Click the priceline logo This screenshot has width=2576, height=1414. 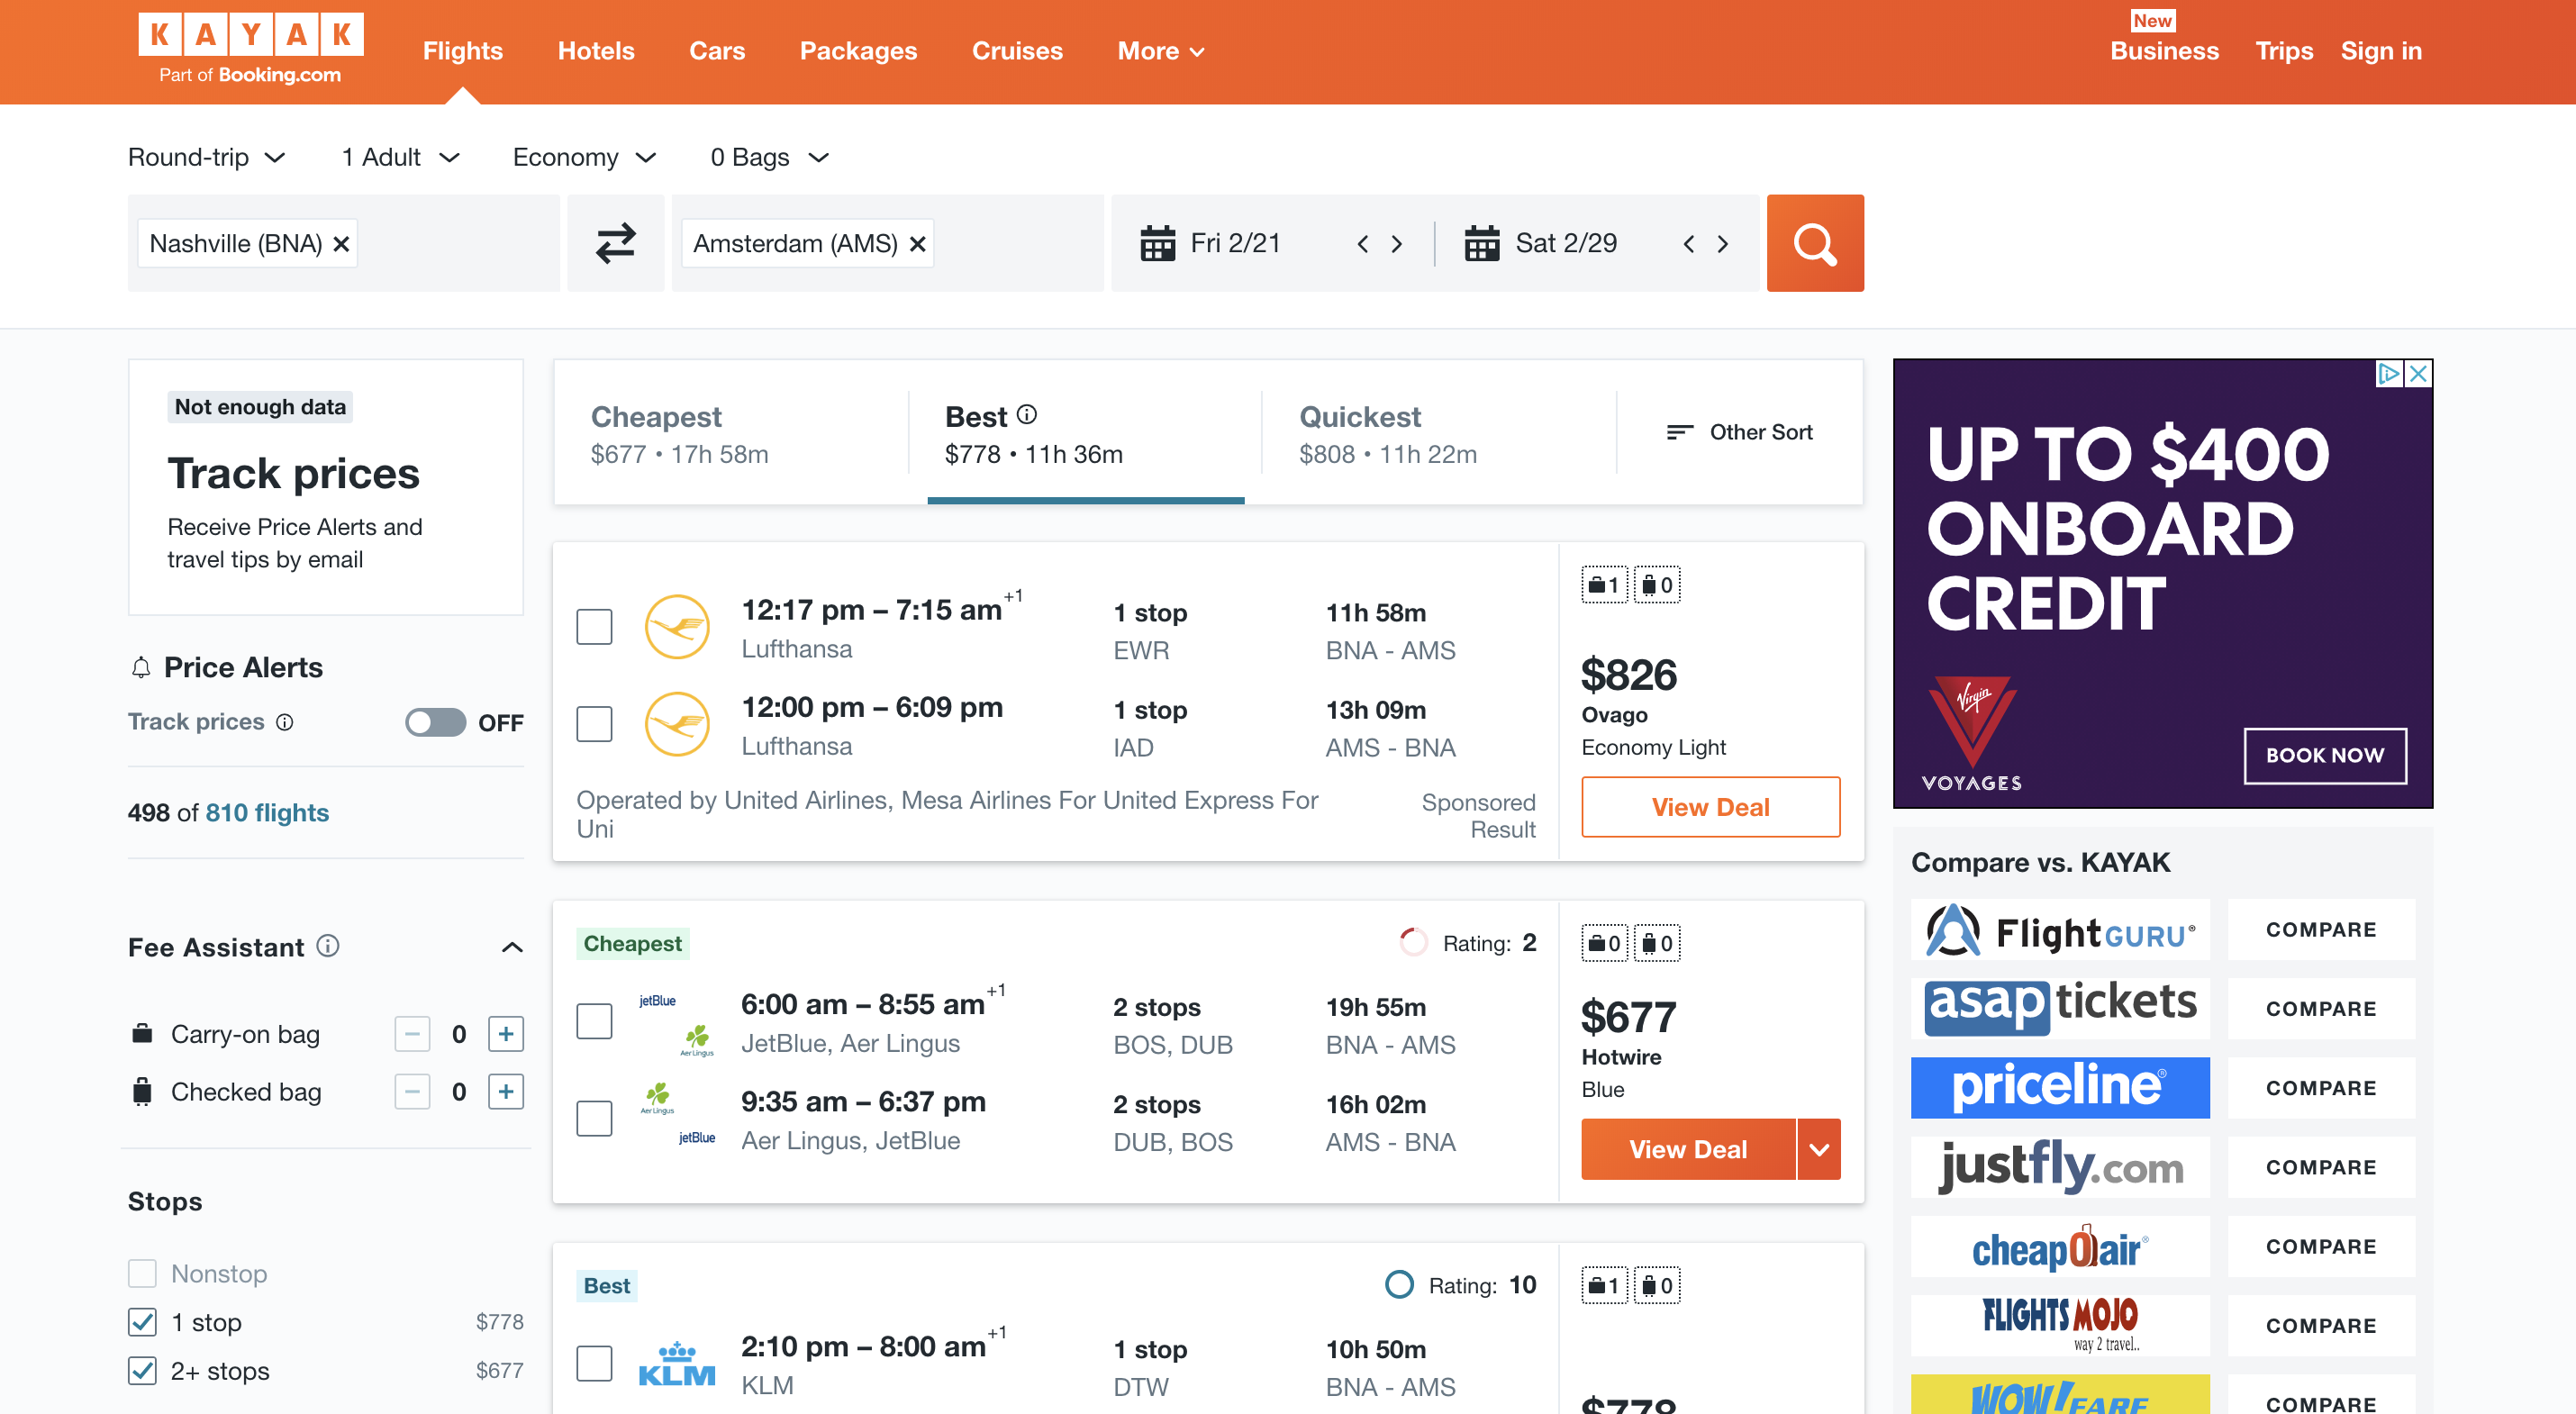pyautogui.click(x=2060, y=1088)
